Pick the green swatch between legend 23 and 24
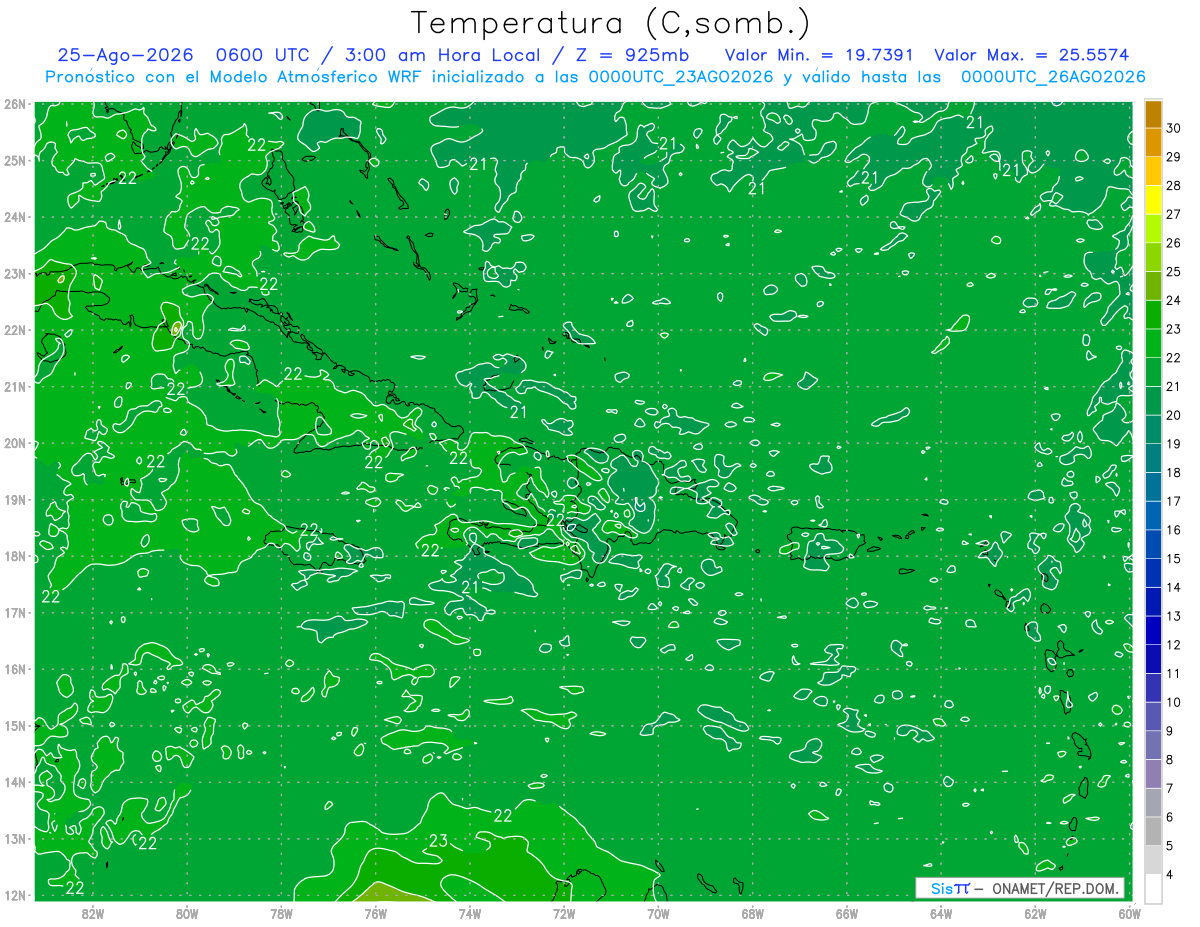 1153,315
